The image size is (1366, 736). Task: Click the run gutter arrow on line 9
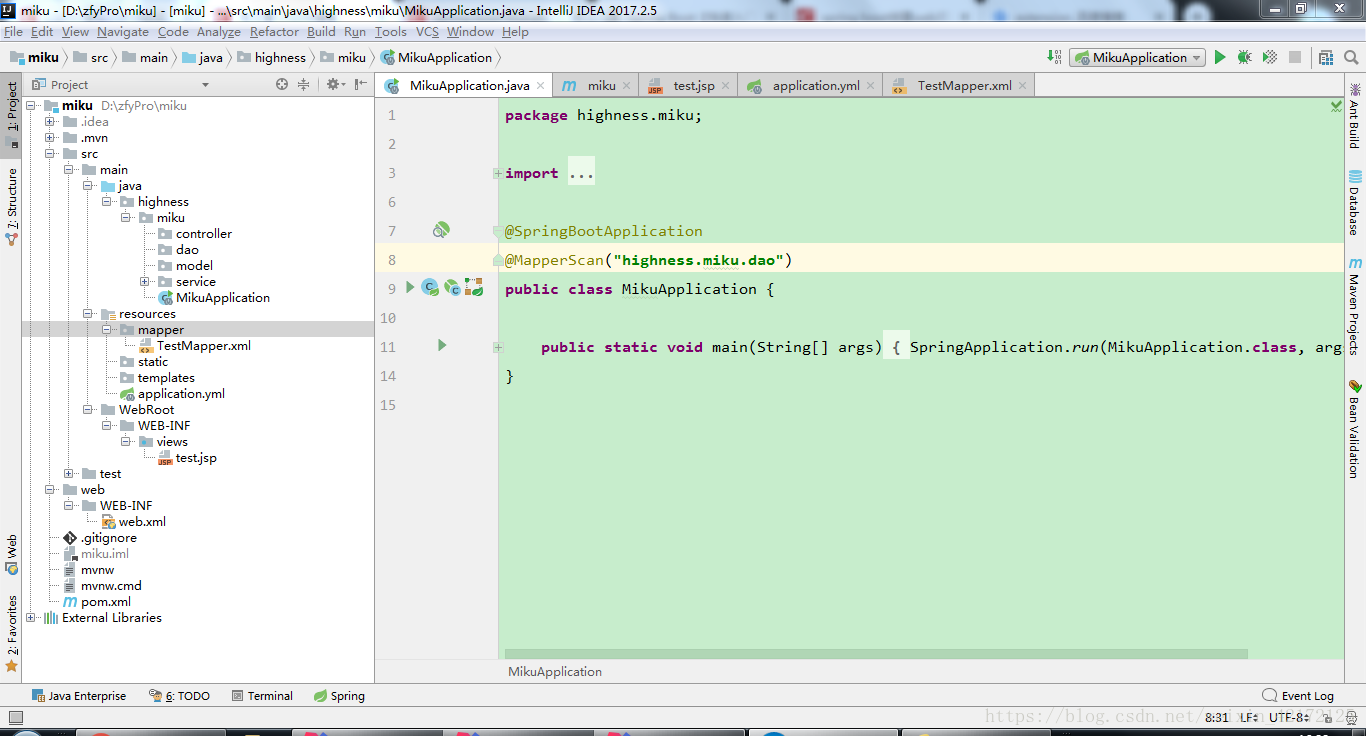point(410,288)
